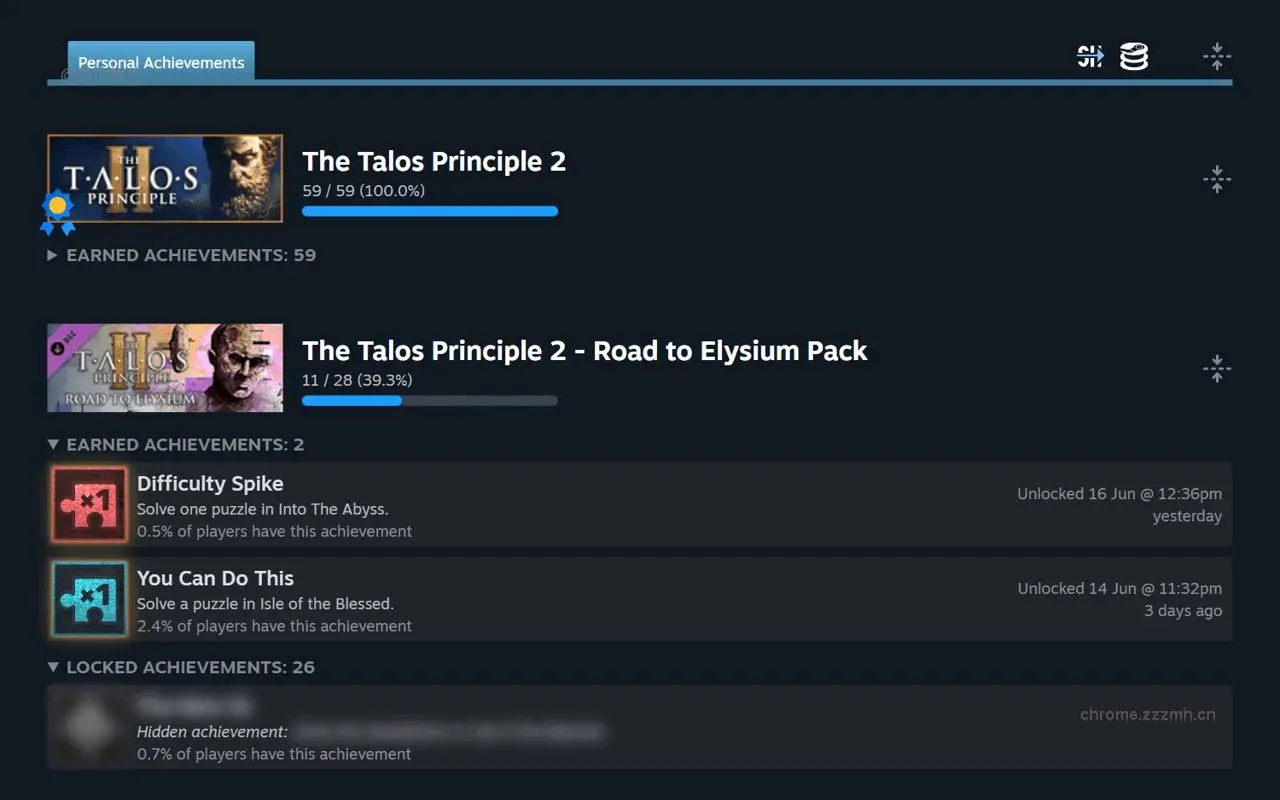The height and width of the screenshot is (800, 1280).
Task: Click the Talos Principle 2 progress bar
Action: [x=430, y=211]
